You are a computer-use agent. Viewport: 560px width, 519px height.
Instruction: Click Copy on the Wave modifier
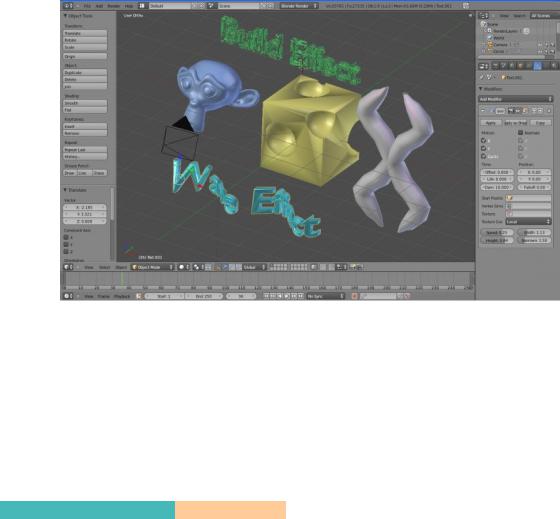540,123
